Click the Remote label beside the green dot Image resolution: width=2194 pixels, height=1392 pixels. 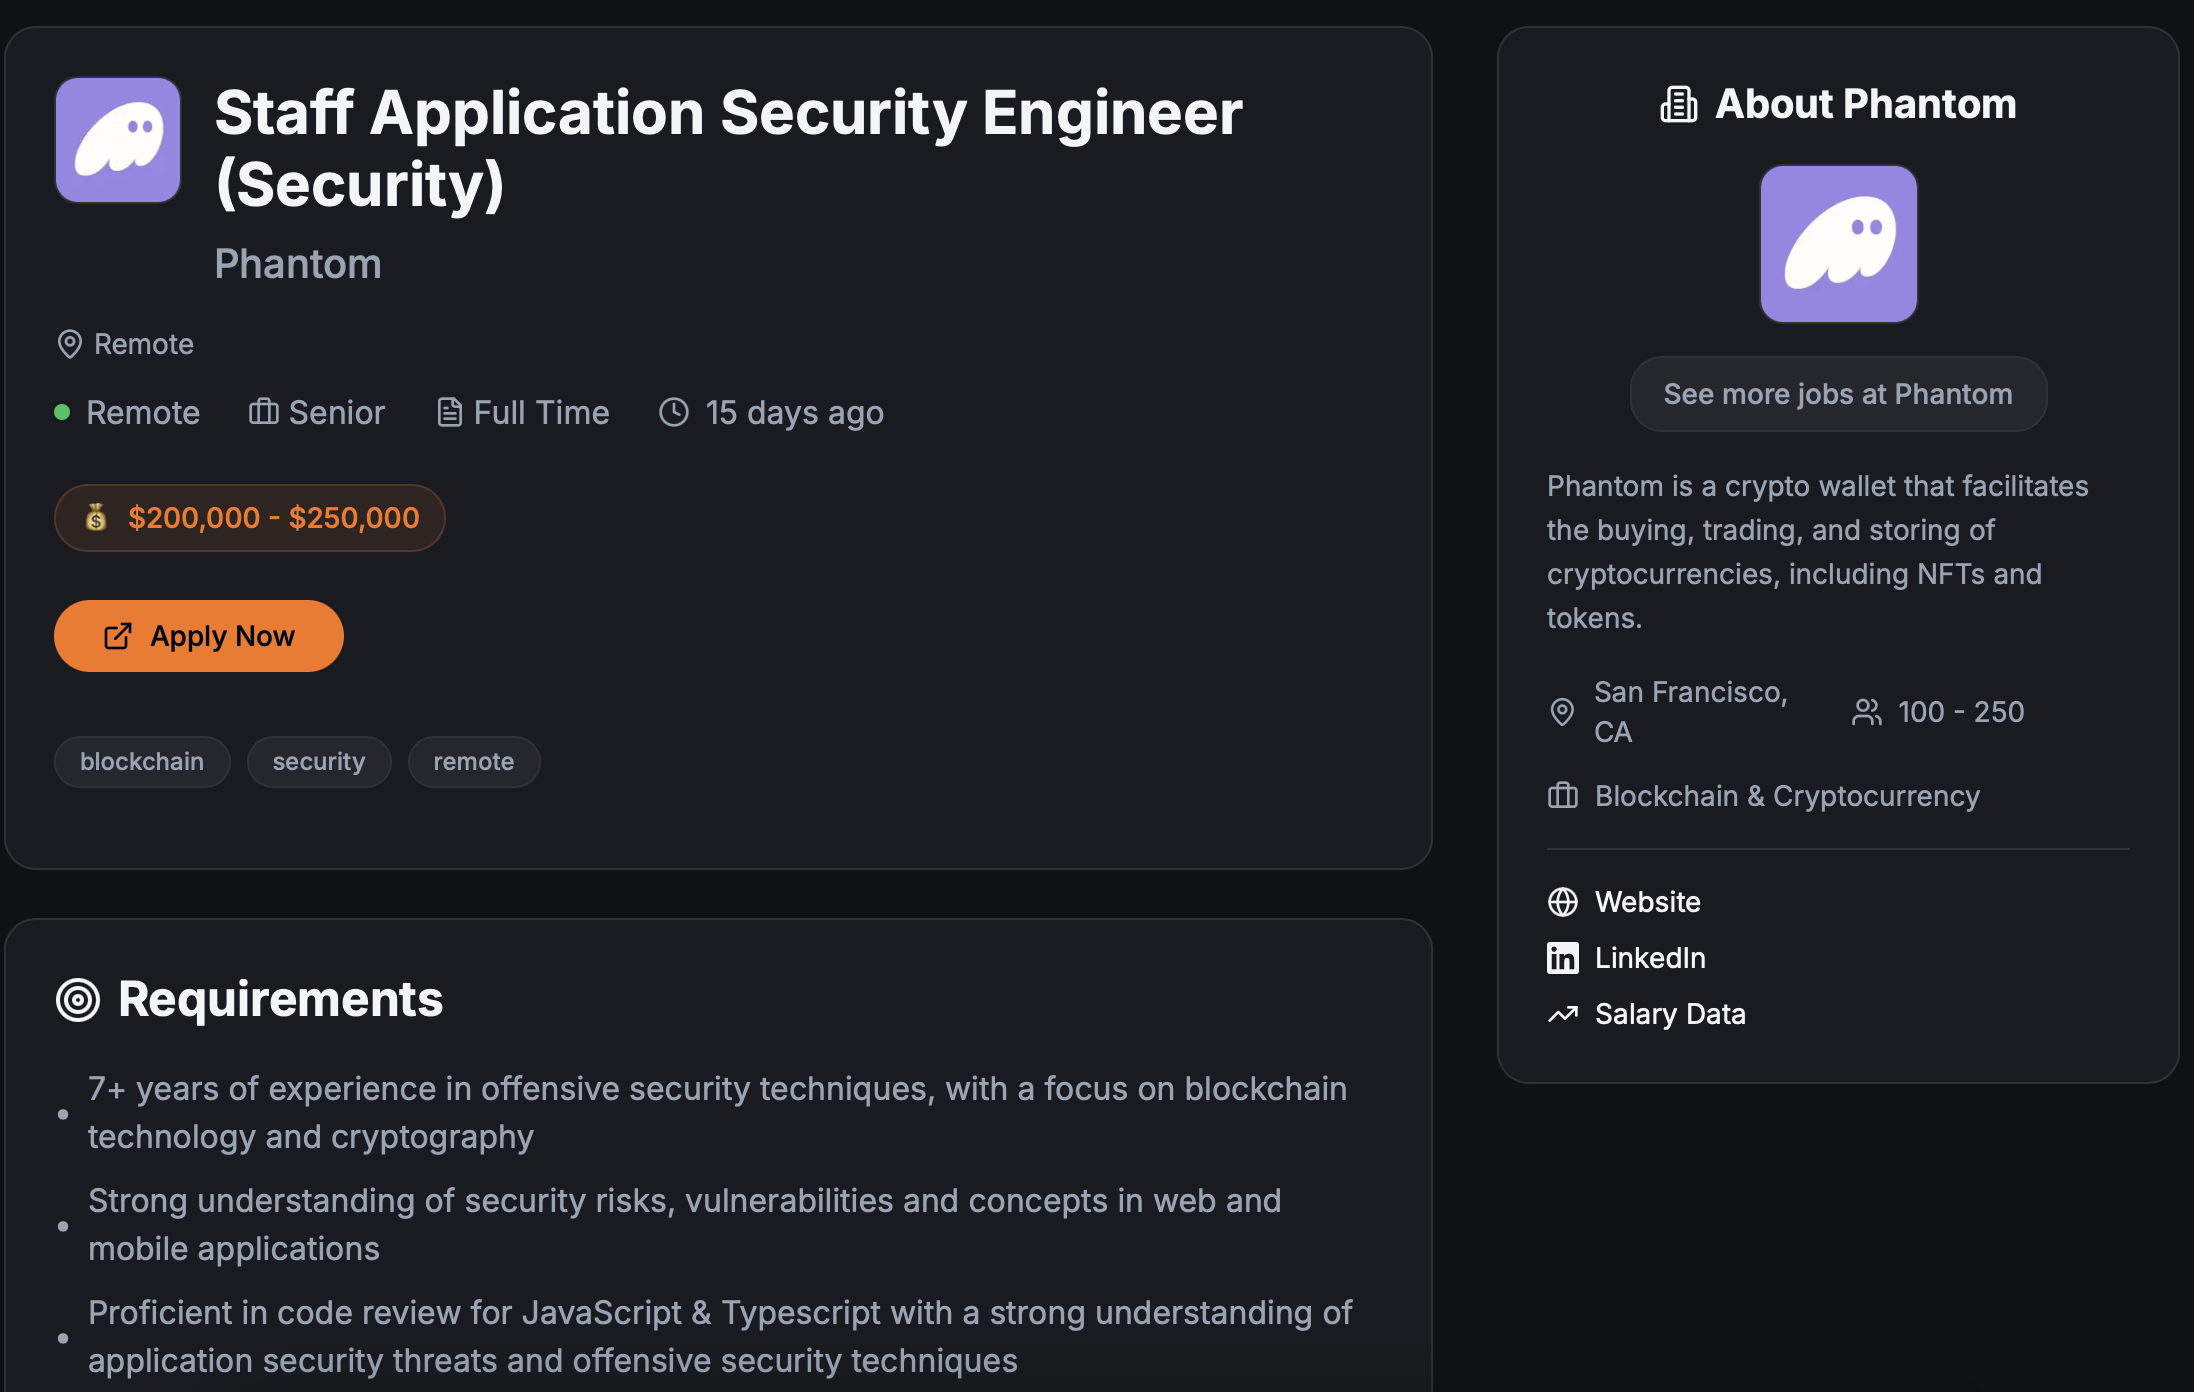[x=143, y=412]
